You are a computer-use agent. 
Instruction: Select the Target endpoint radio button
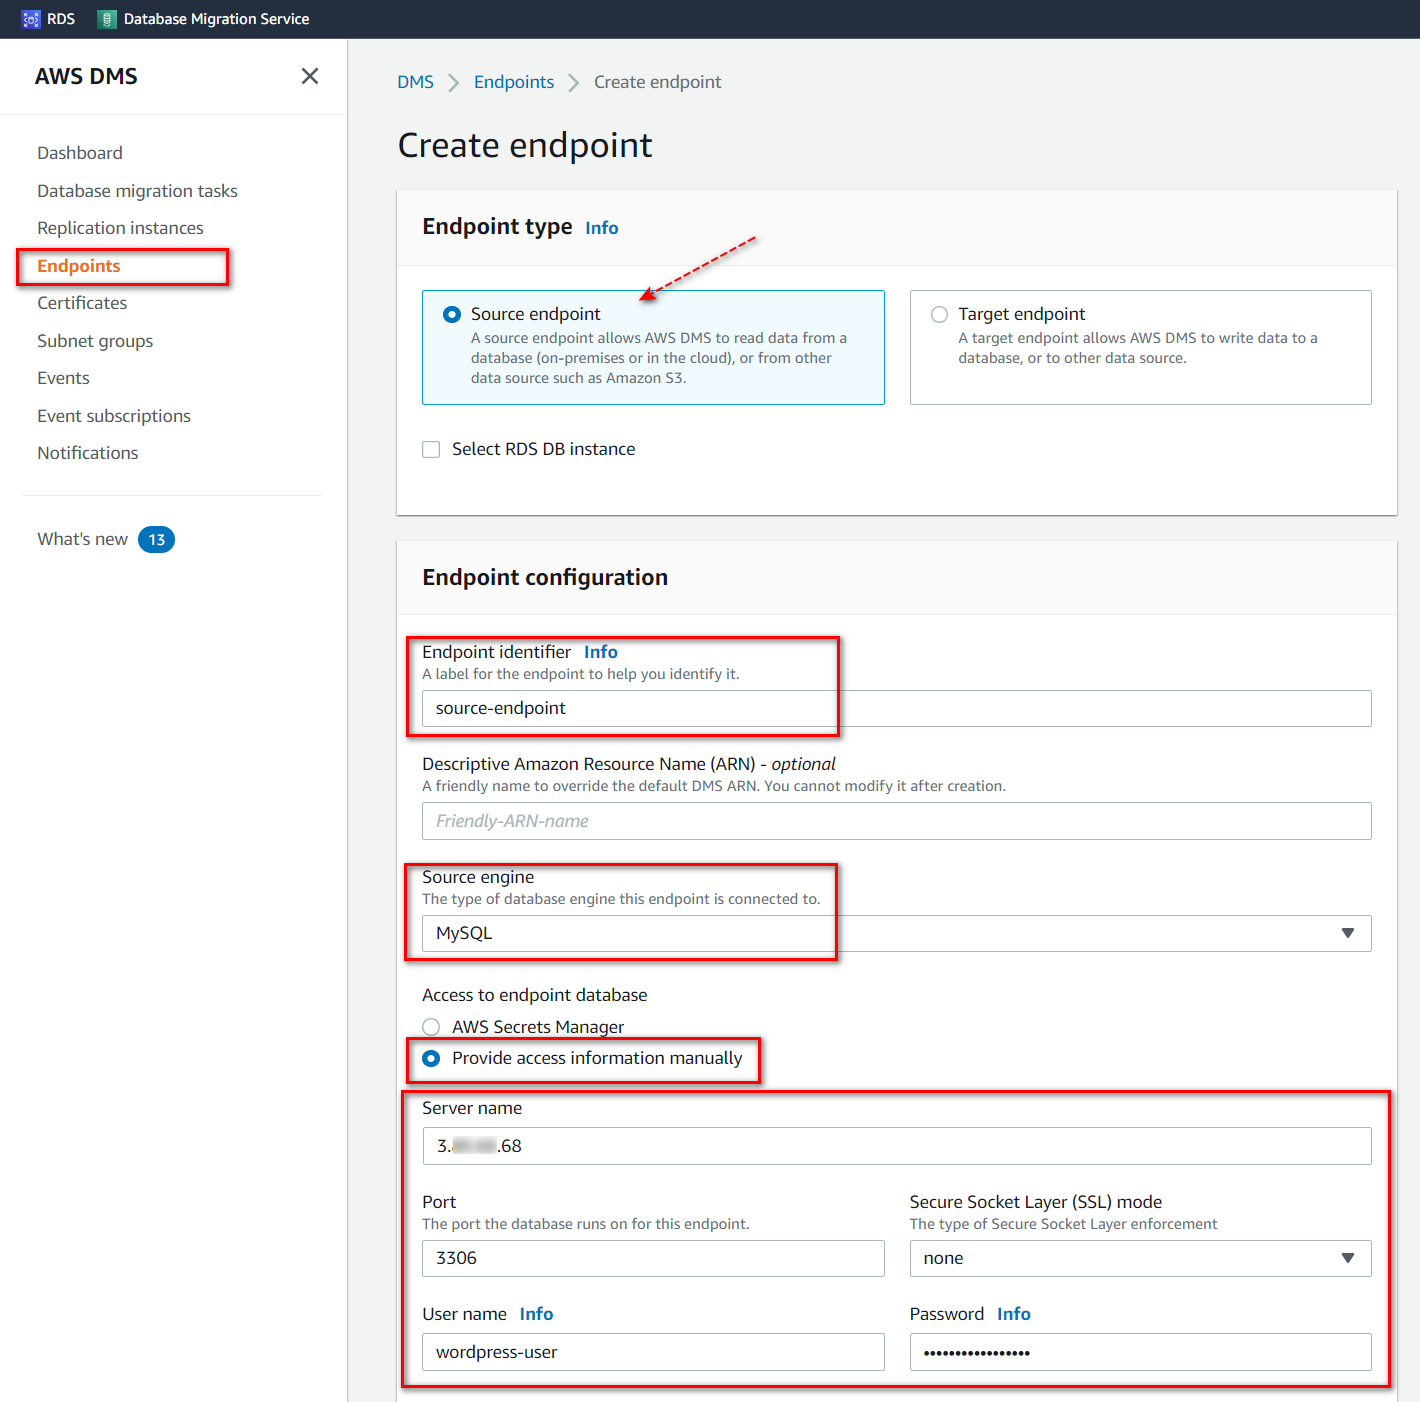click(939, 314)
